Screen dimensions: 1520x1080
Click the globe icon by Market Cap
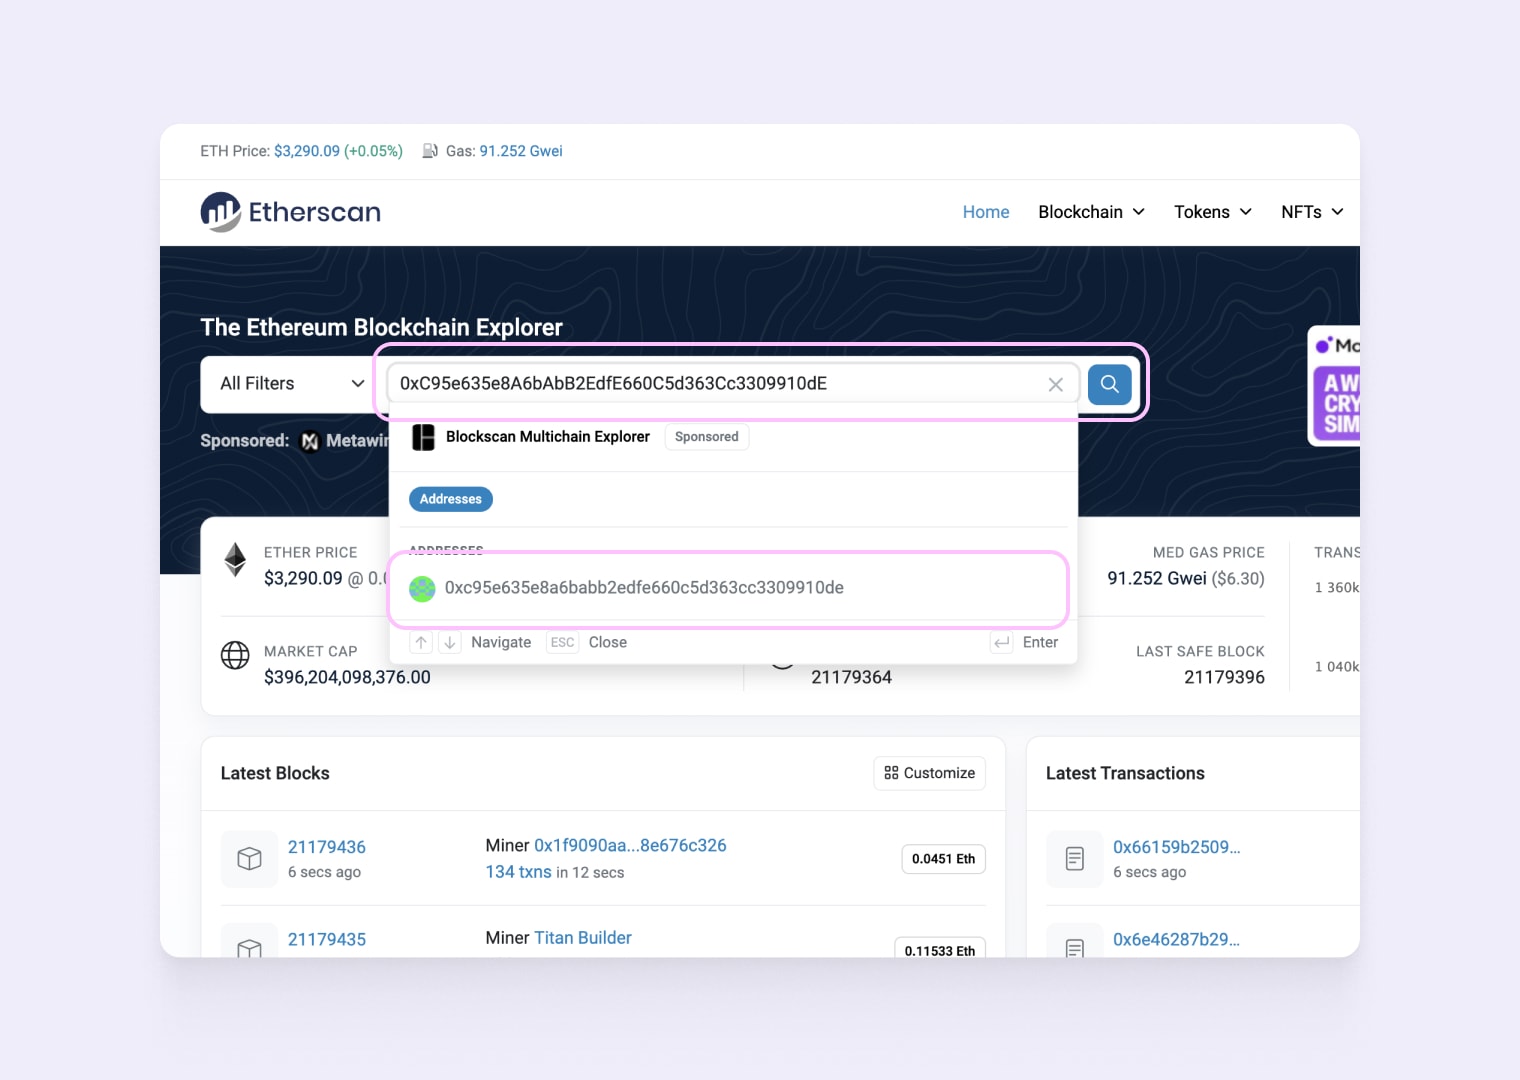[235, 655]
